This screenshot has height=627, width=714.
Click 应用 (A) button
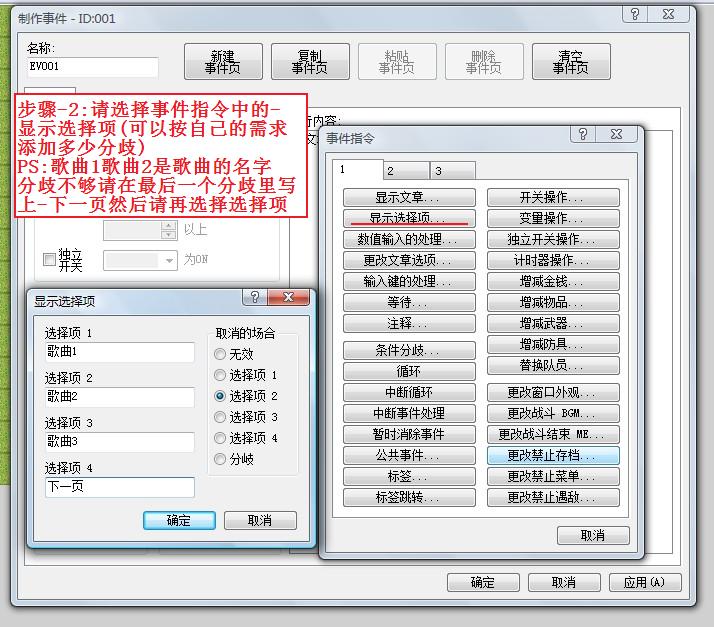pos(645,582)
